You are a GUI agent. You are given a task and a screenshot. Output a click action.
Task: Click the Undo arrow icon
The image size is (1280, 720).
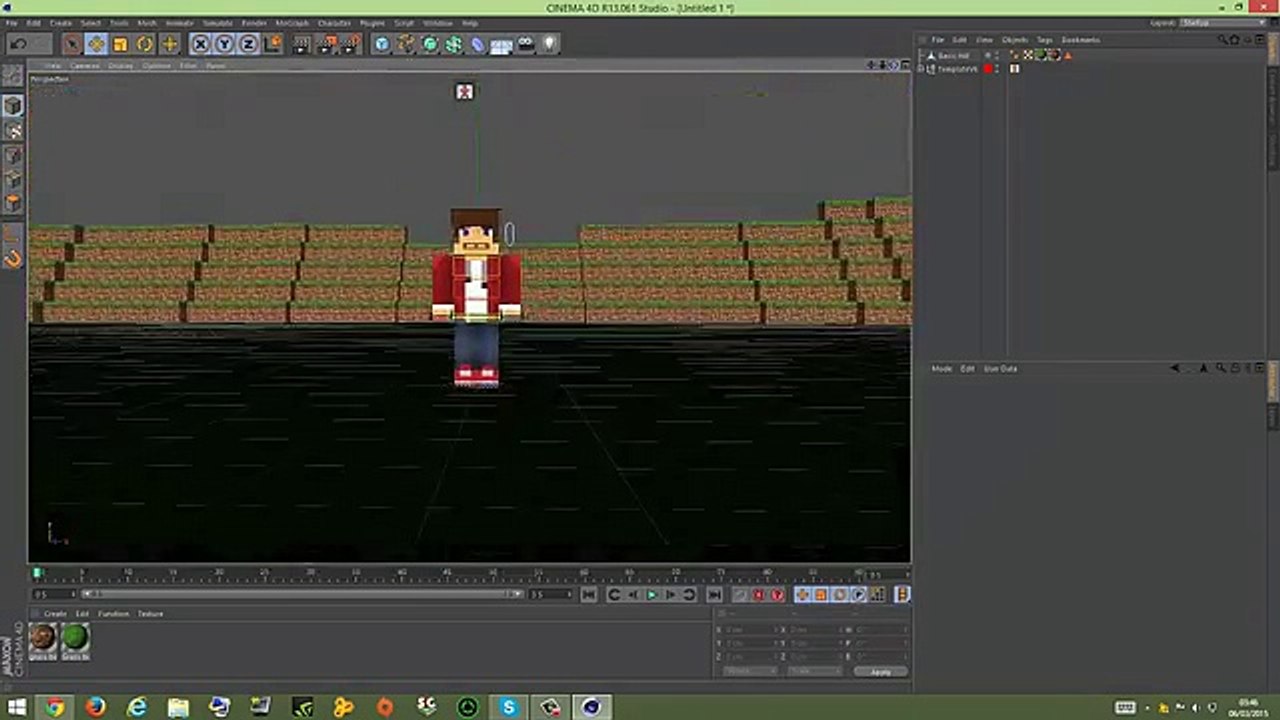point(18,44)
